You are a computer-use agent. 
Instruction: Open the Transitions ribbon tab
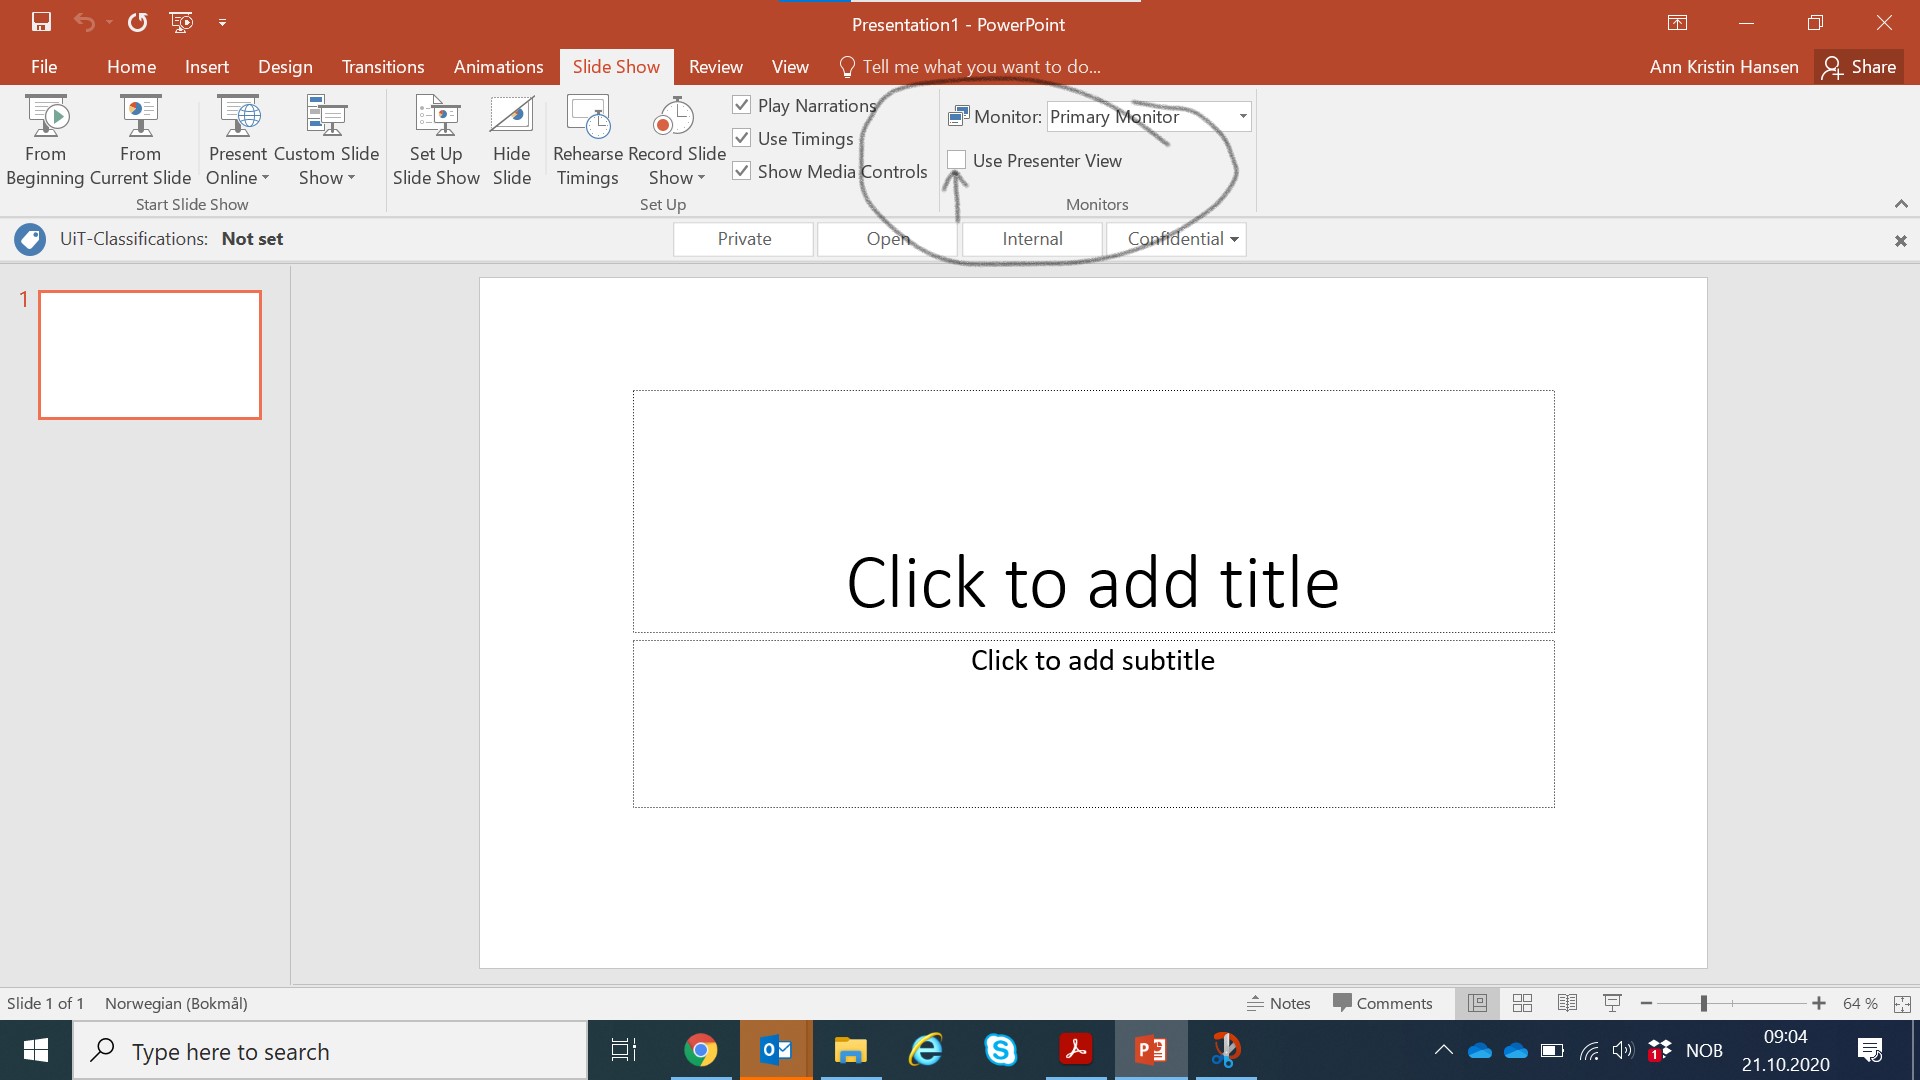pyautogui.click(x=383, y=67)
